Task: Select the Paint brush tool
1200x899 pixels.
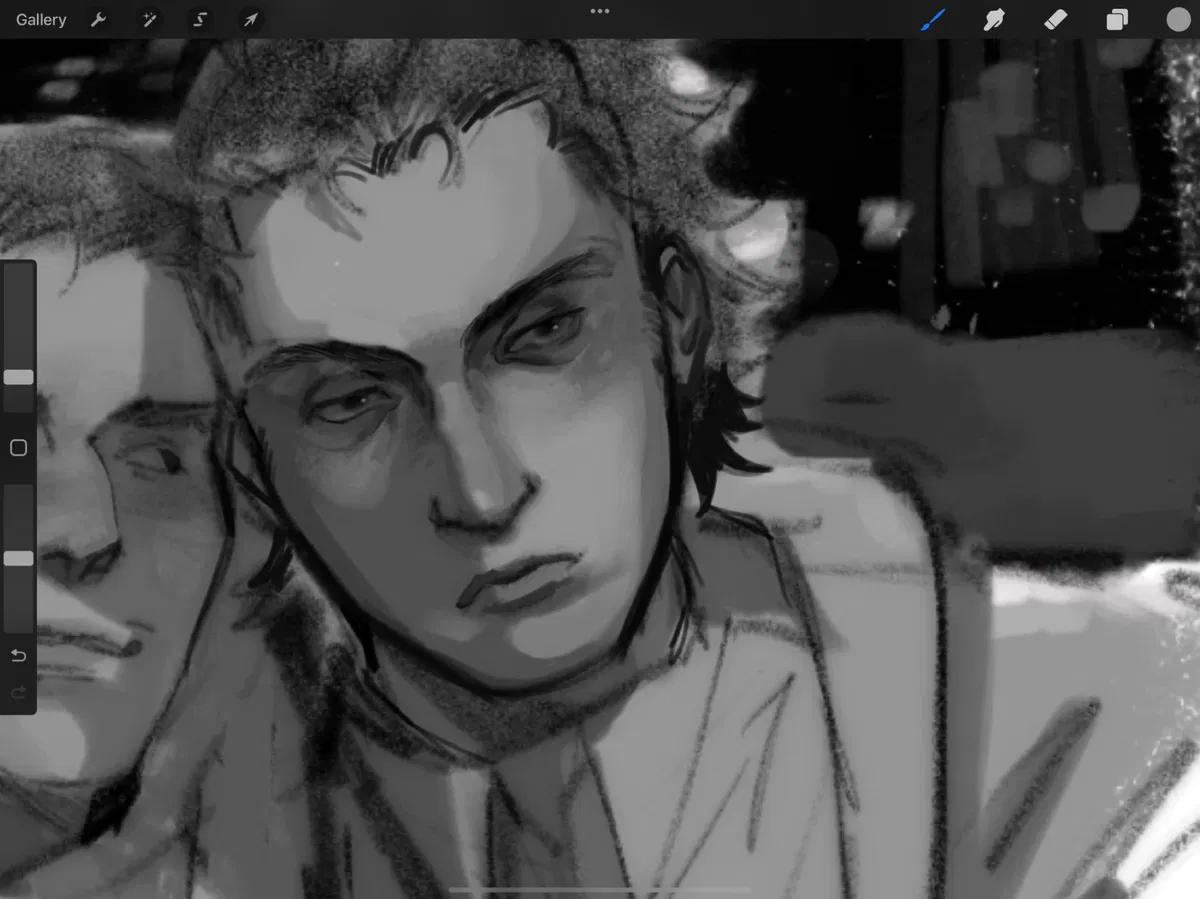Action: pyautogui.click(x=932, y=19)
